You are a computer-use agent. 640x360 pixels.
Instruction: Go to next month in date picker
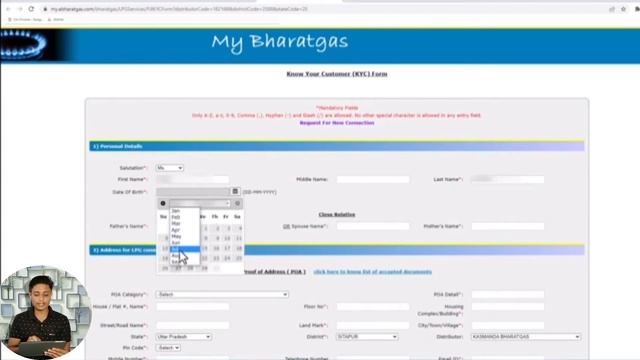(x=238, y=203)
